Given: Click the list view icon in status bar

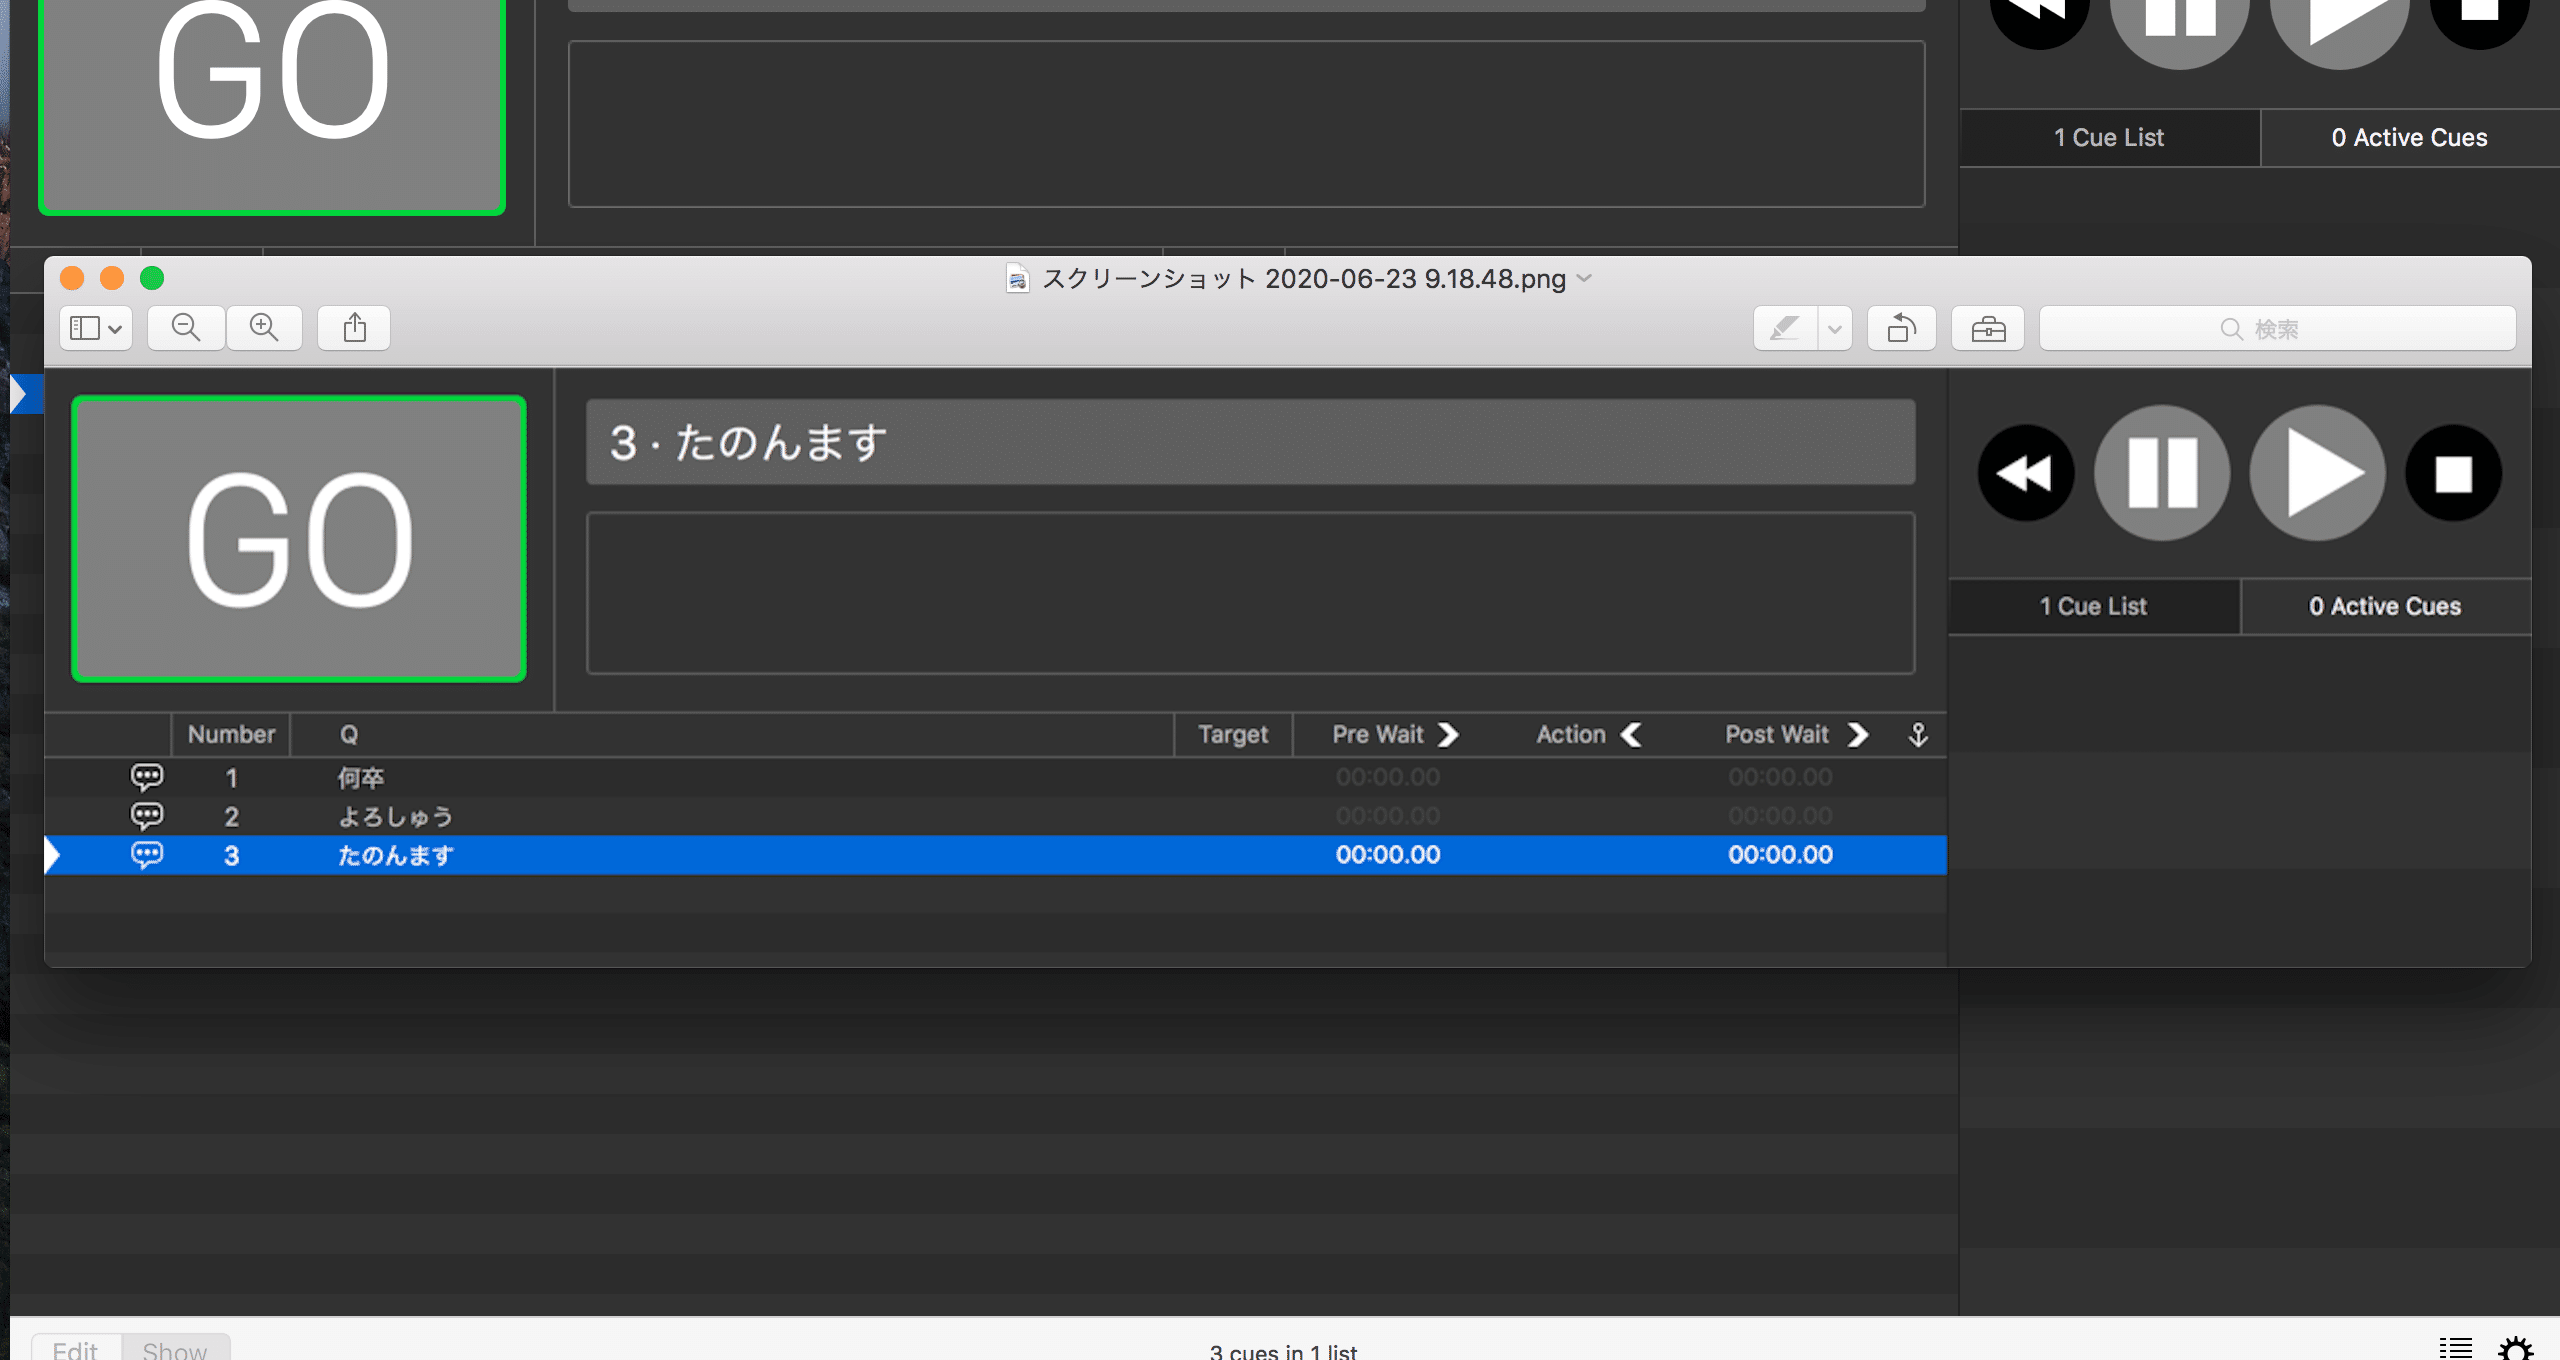Looking at the screenshot, I should point(2455,1347).
